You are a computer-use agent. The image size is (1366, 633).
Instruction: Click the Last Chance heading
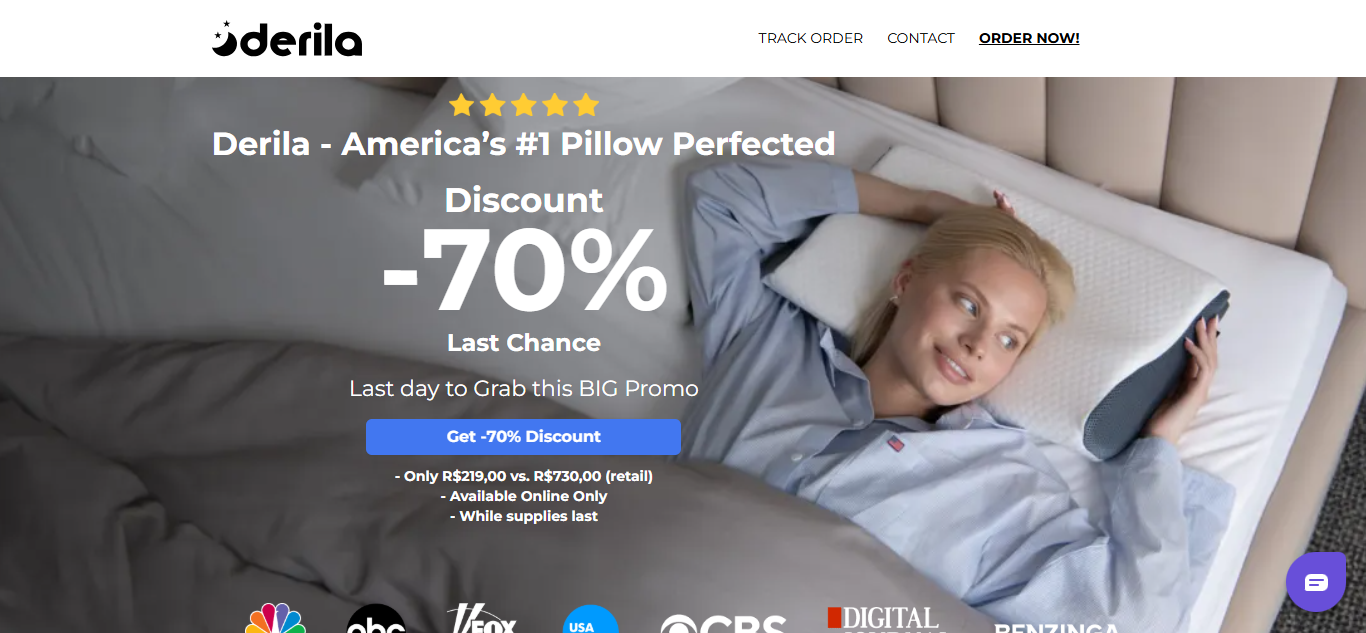click(524, 343)
